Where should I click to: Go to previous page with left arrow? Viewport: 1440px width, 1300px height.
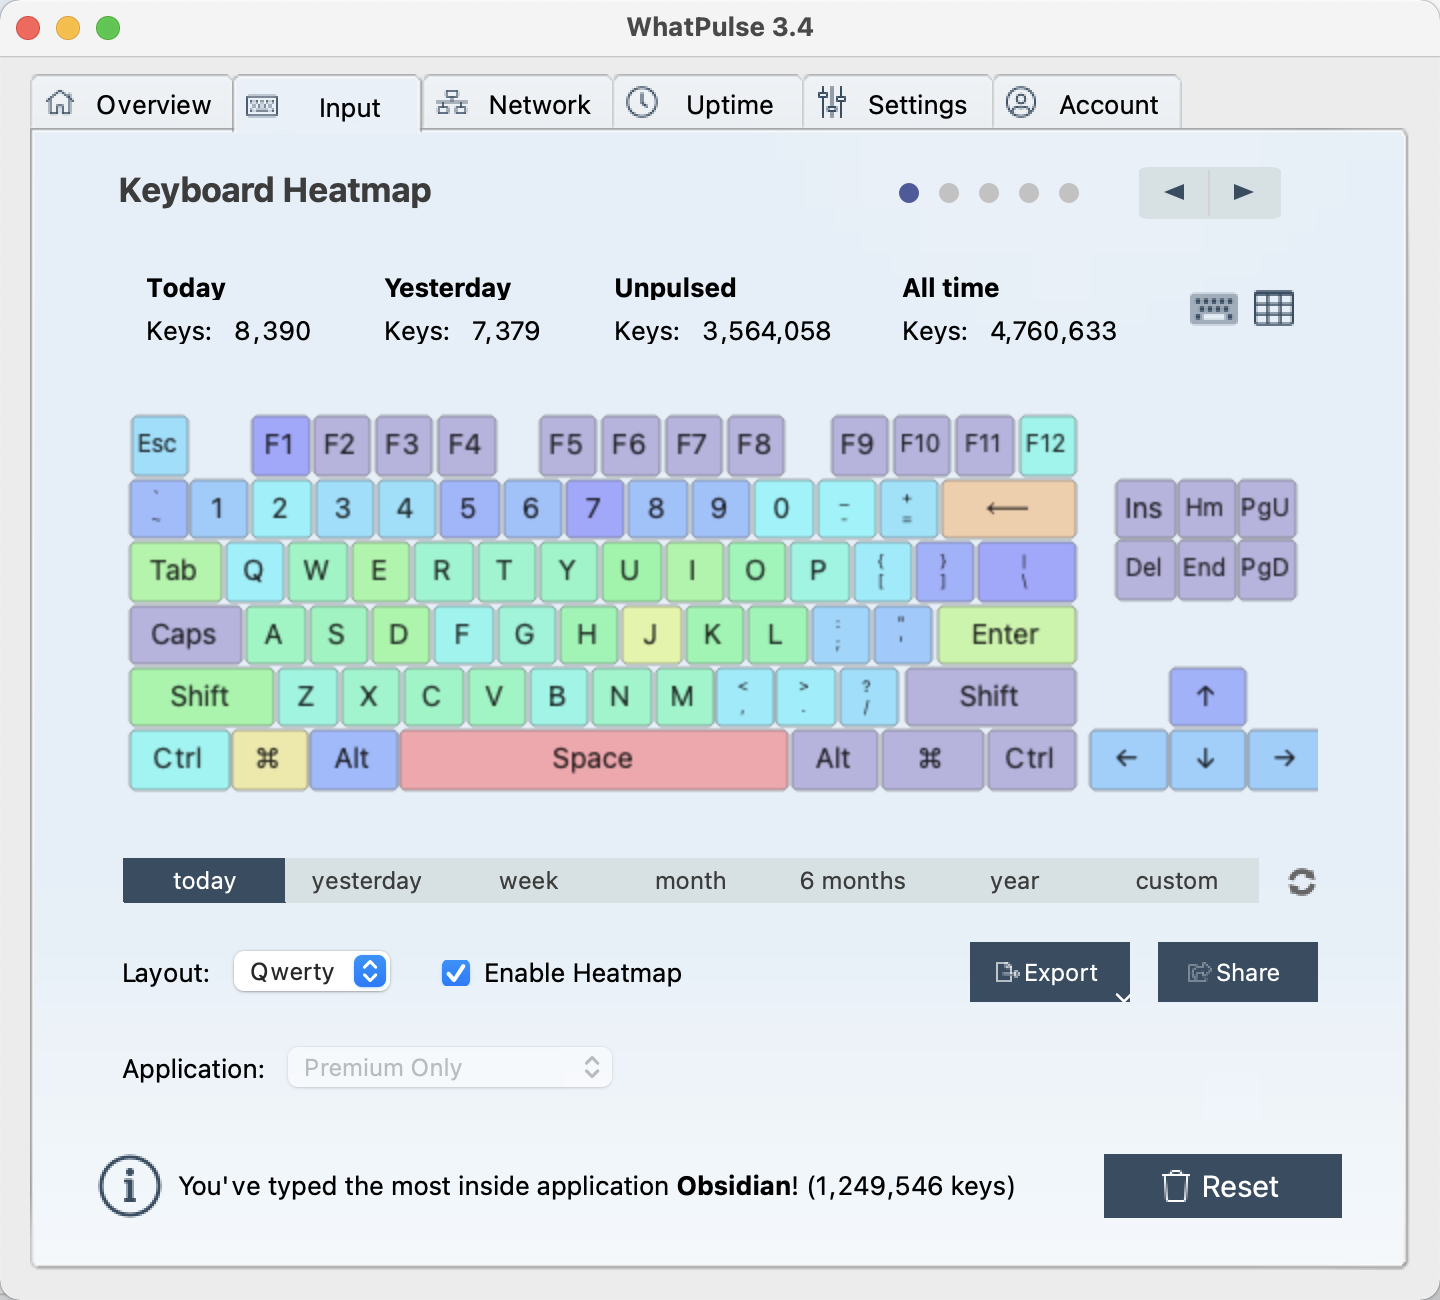coord(1174,193)
